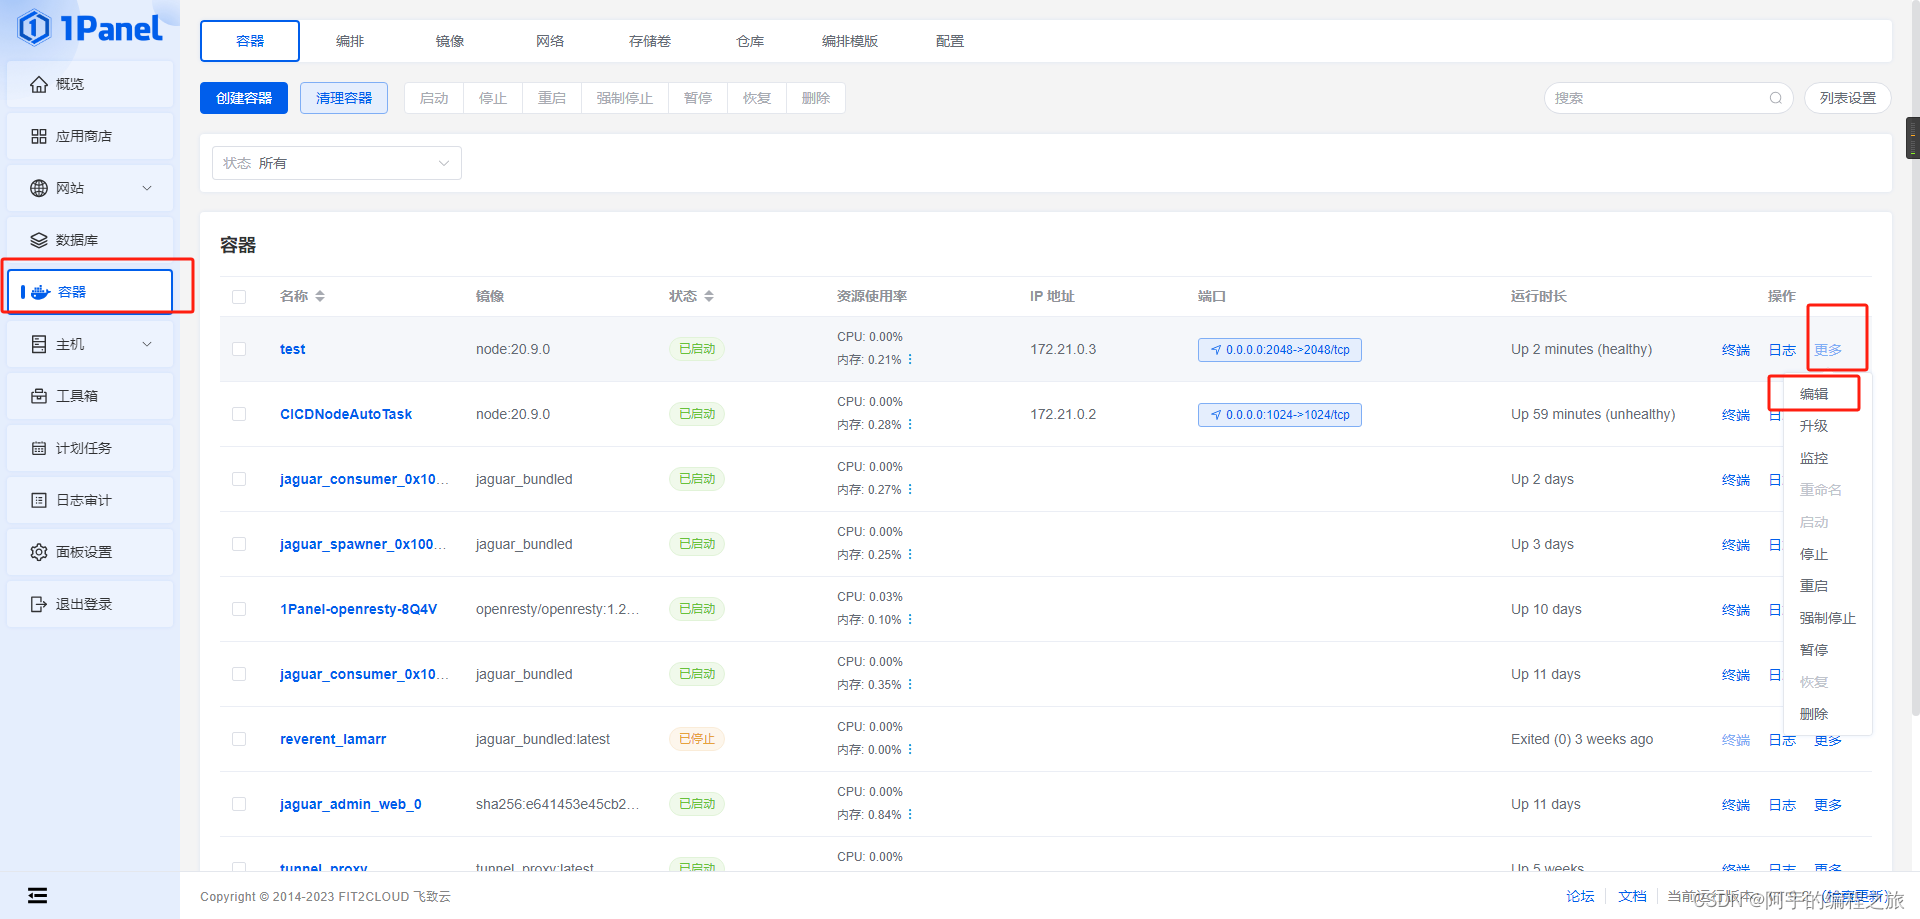Image resolution: width=1920 pixels, height=919 pixels.
Task: Click 编辑 in the container context menu
Action: [x=1815, y=393]
